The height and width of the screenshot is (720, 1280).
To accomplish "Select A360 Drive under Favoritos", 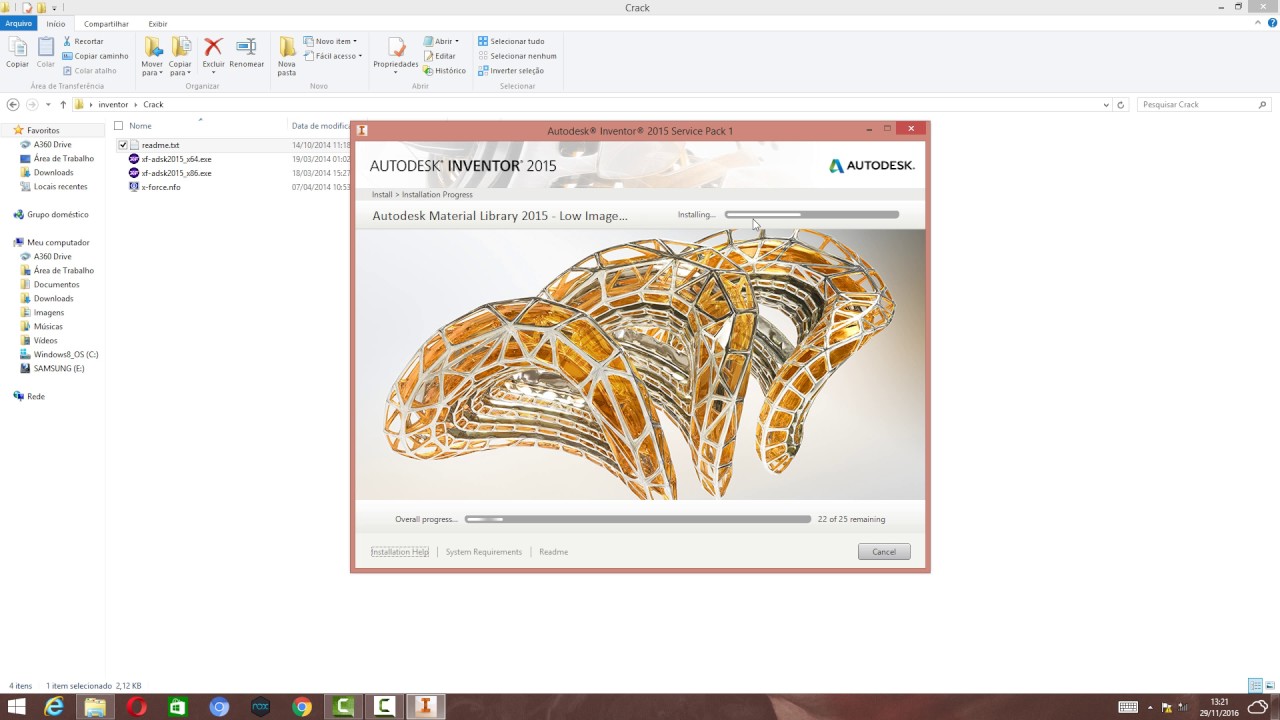I will [52, 145].
